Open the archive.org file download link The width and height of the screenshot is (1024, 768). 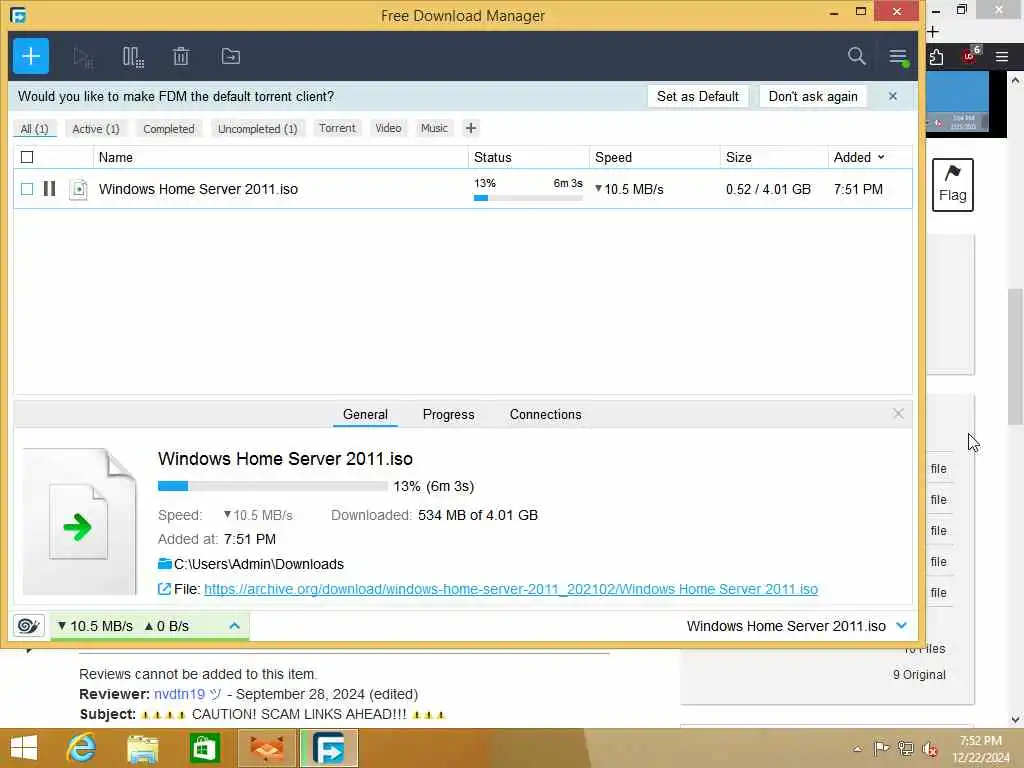[511, 589]
